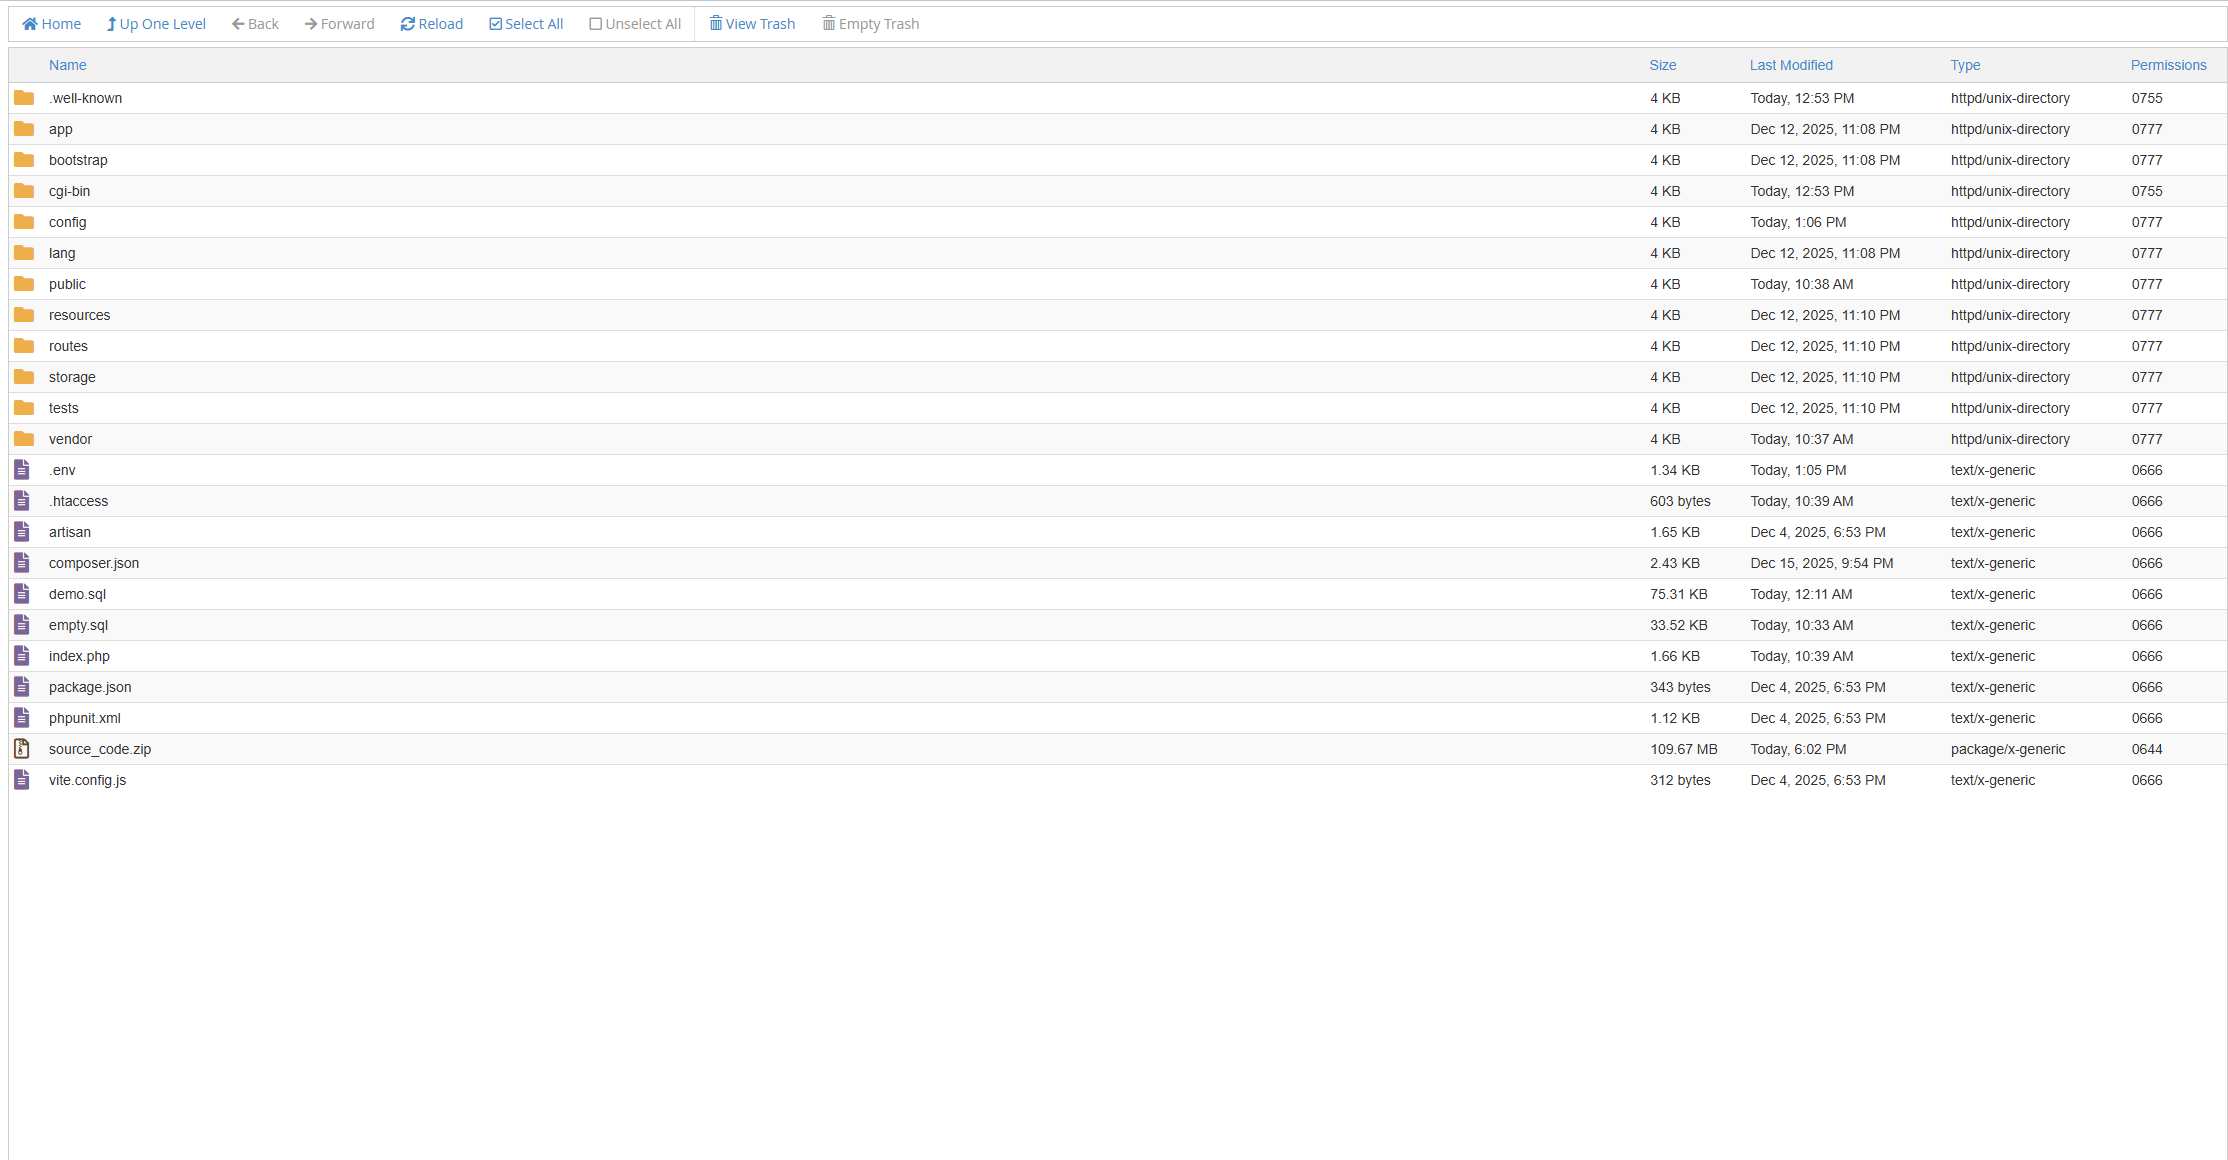2228x1160 pixels.
Task: Click Back in the navigation toolbar
Action: point(254,23)
